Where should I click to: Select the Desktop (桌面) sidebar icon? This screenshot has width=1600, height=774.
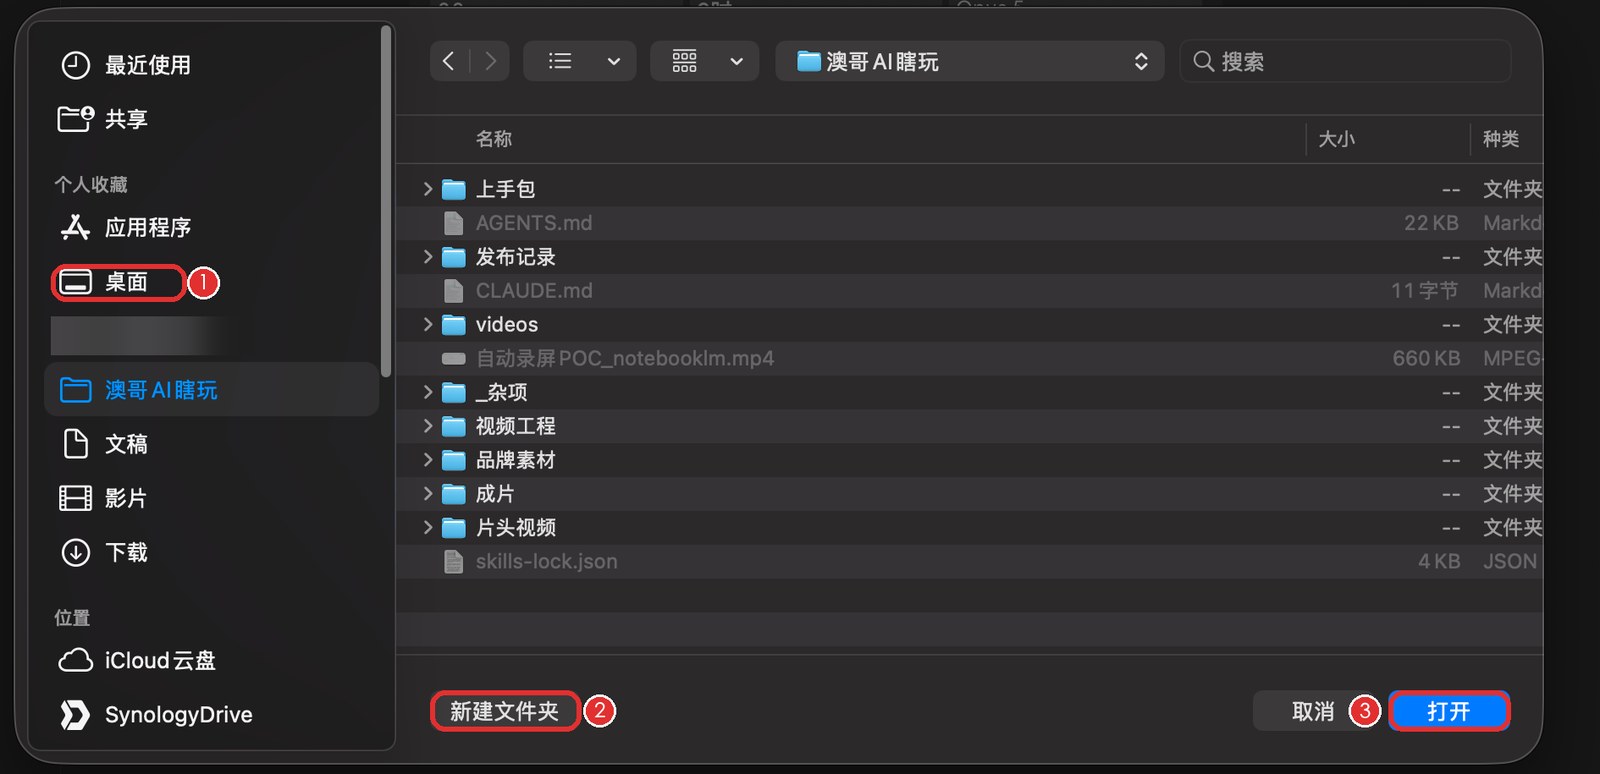(75, 283)
